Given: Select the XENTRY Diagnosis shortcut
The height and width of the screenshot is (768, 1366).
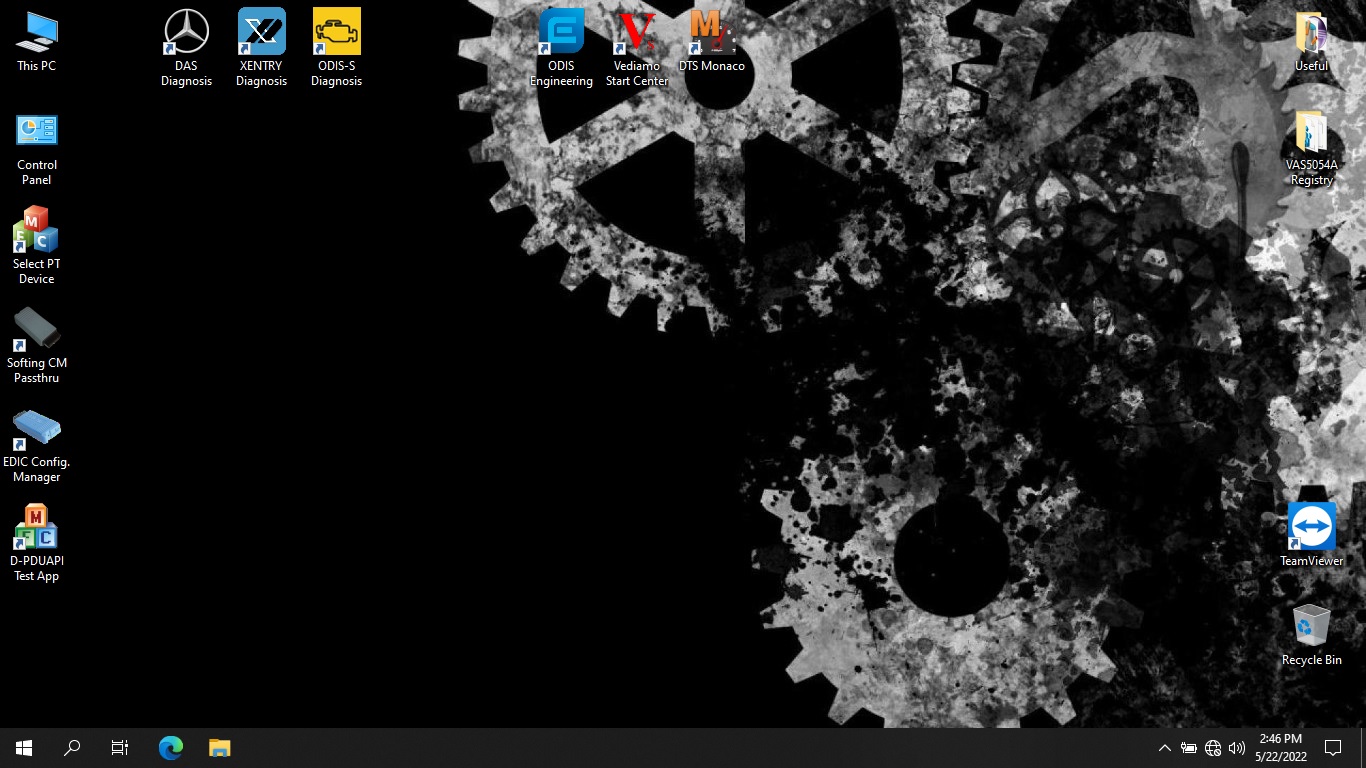Looking at the screenshot, I should [x=262, y=48].
